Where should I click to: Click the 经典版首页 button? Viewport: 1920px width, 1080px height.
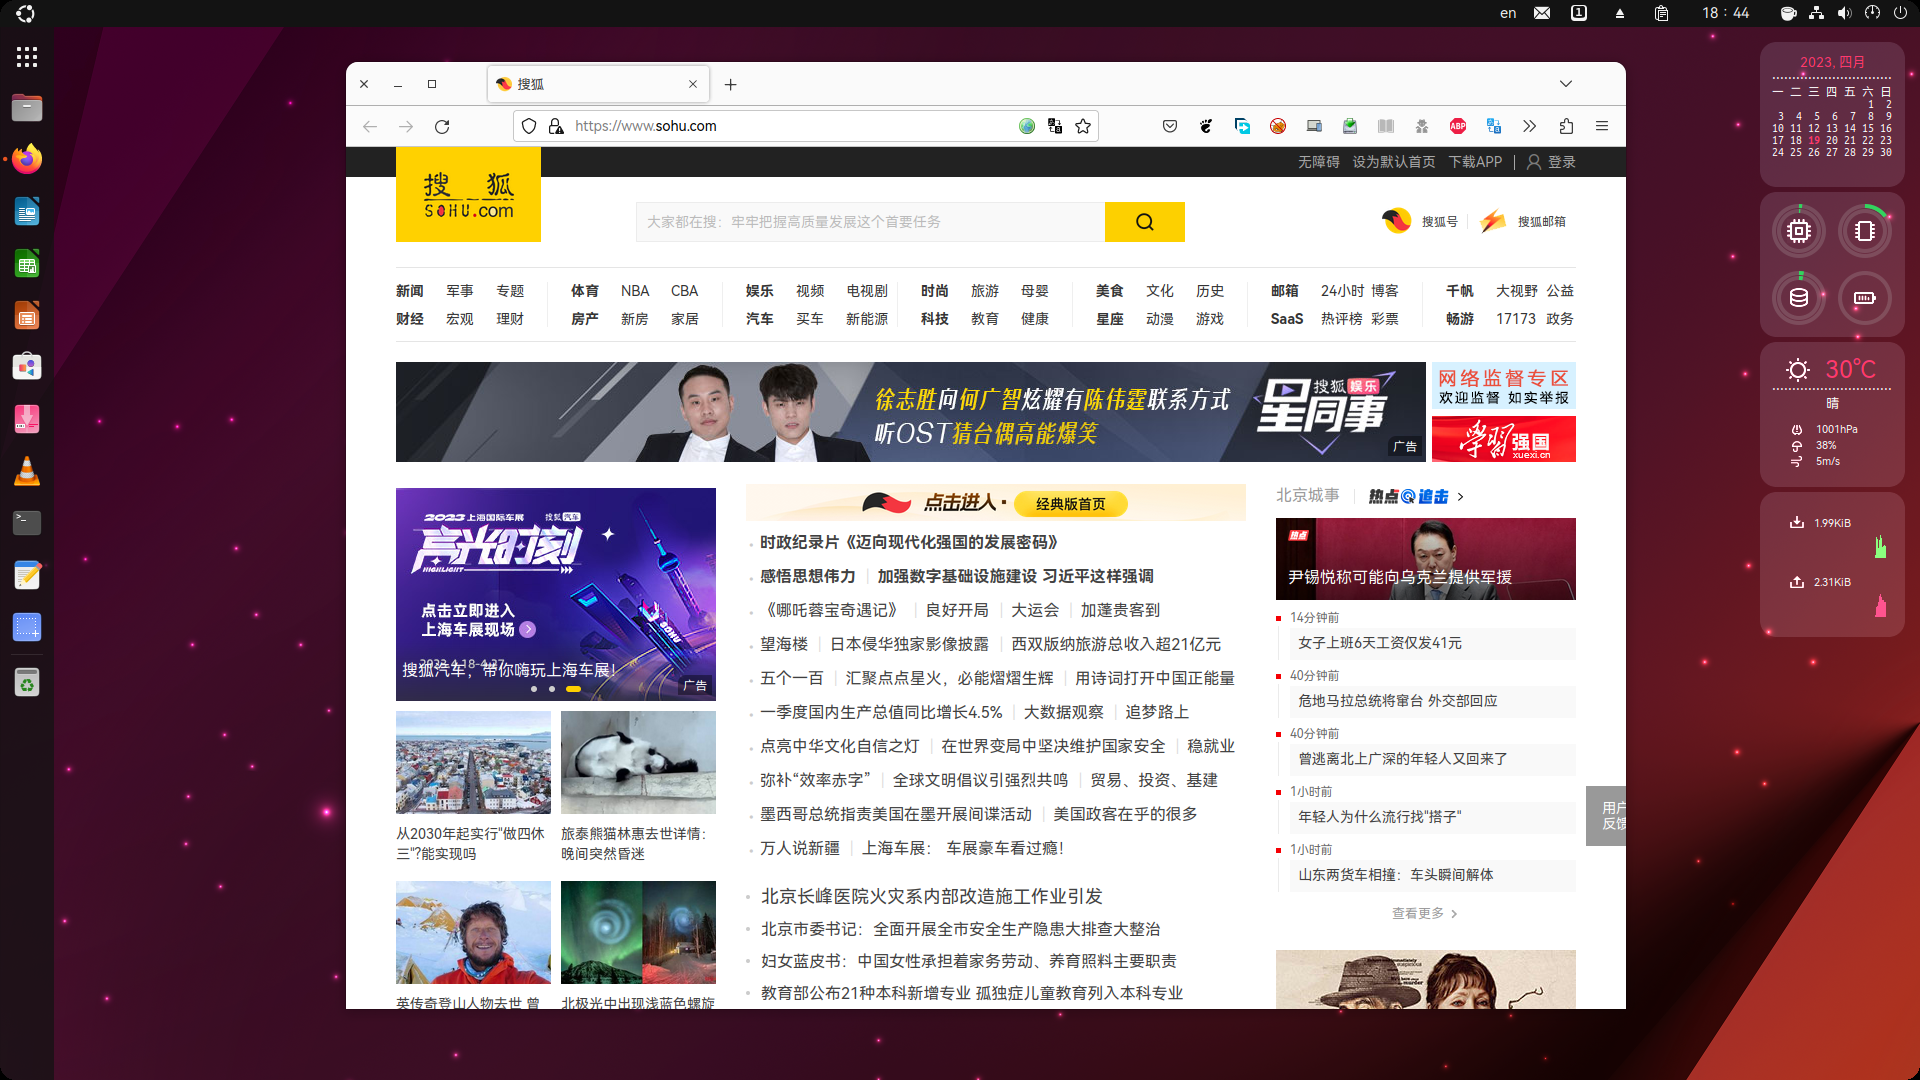pos(1071,504)
